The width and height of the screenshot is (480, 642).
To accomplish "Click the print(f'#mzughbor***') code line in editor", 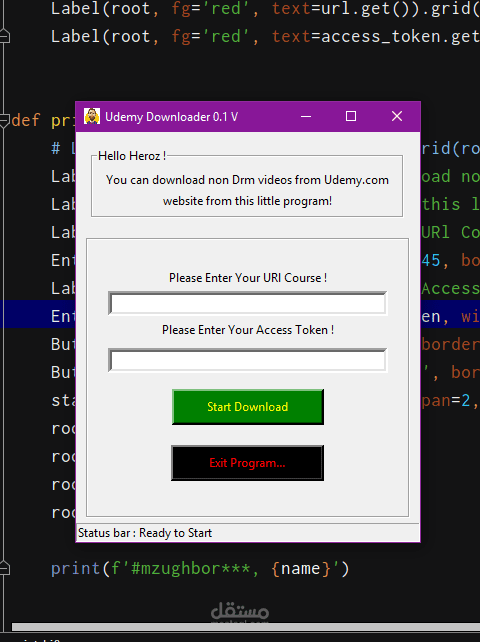I will pyautogui.click(x=200, y=568).
